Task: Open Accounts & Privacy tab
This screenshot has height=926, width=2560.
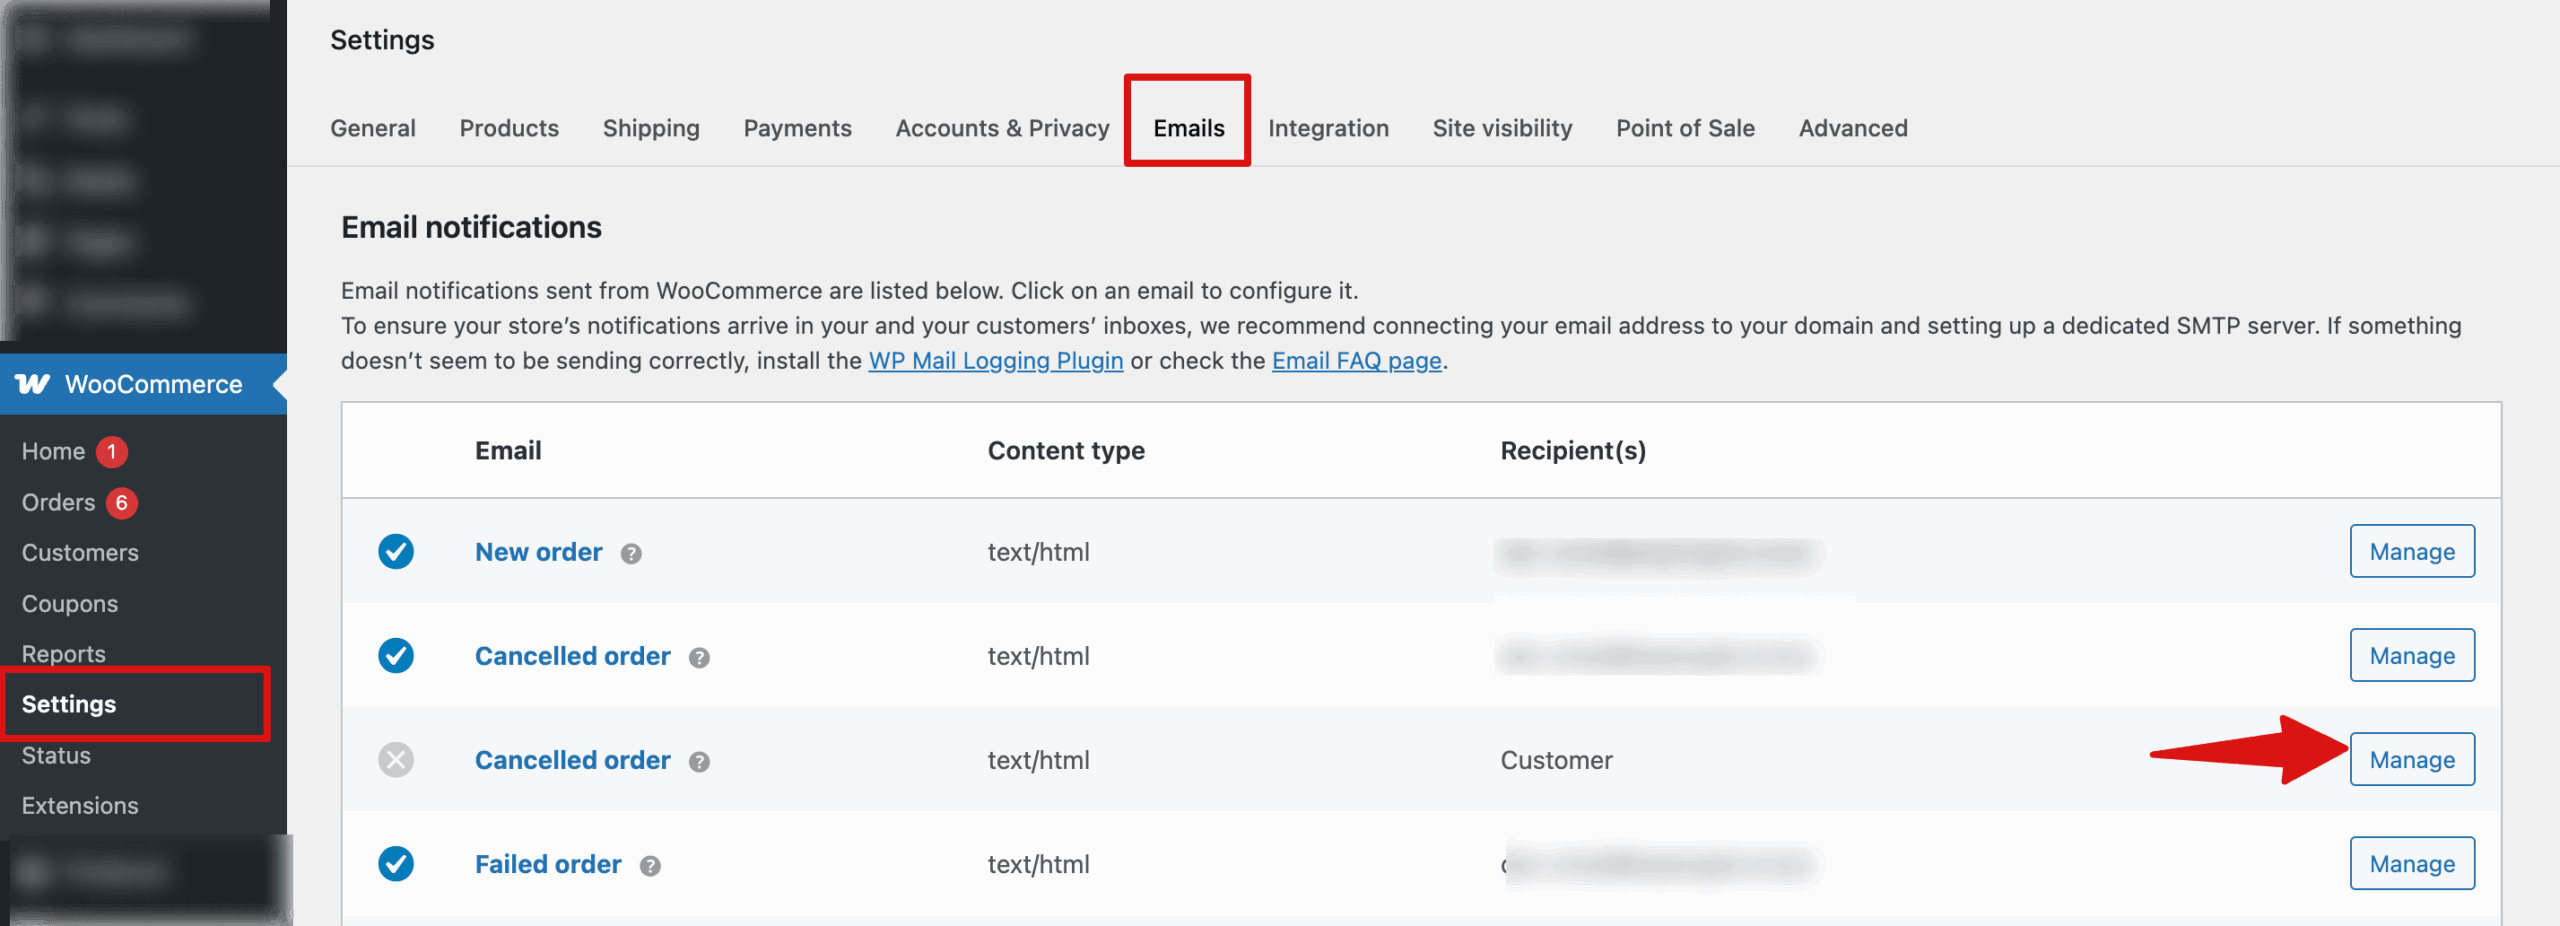Action: pos(1002,128)
